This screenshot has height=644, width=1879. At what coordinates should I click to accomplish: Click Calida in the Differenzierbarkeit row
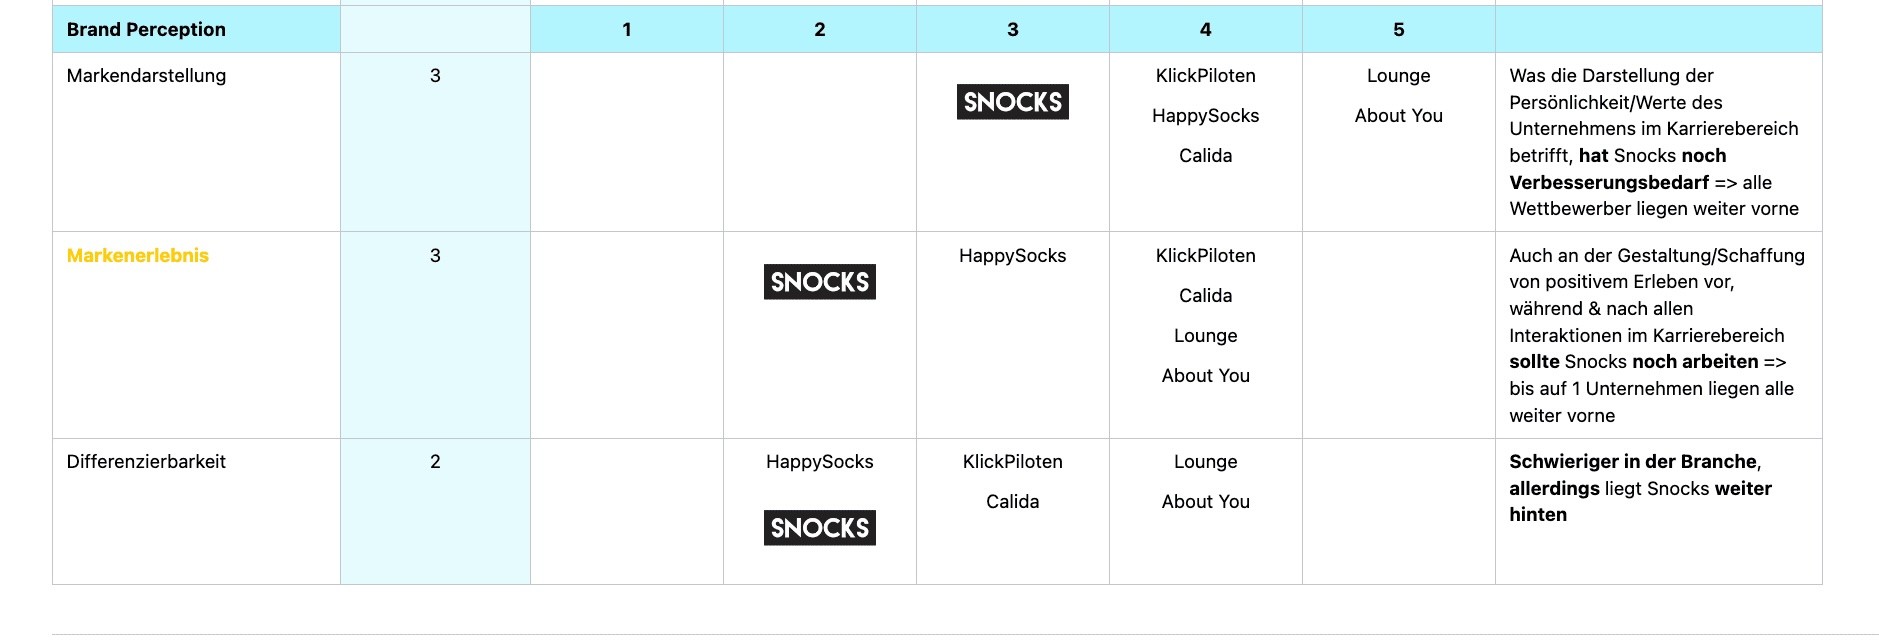pos(1012,502)
